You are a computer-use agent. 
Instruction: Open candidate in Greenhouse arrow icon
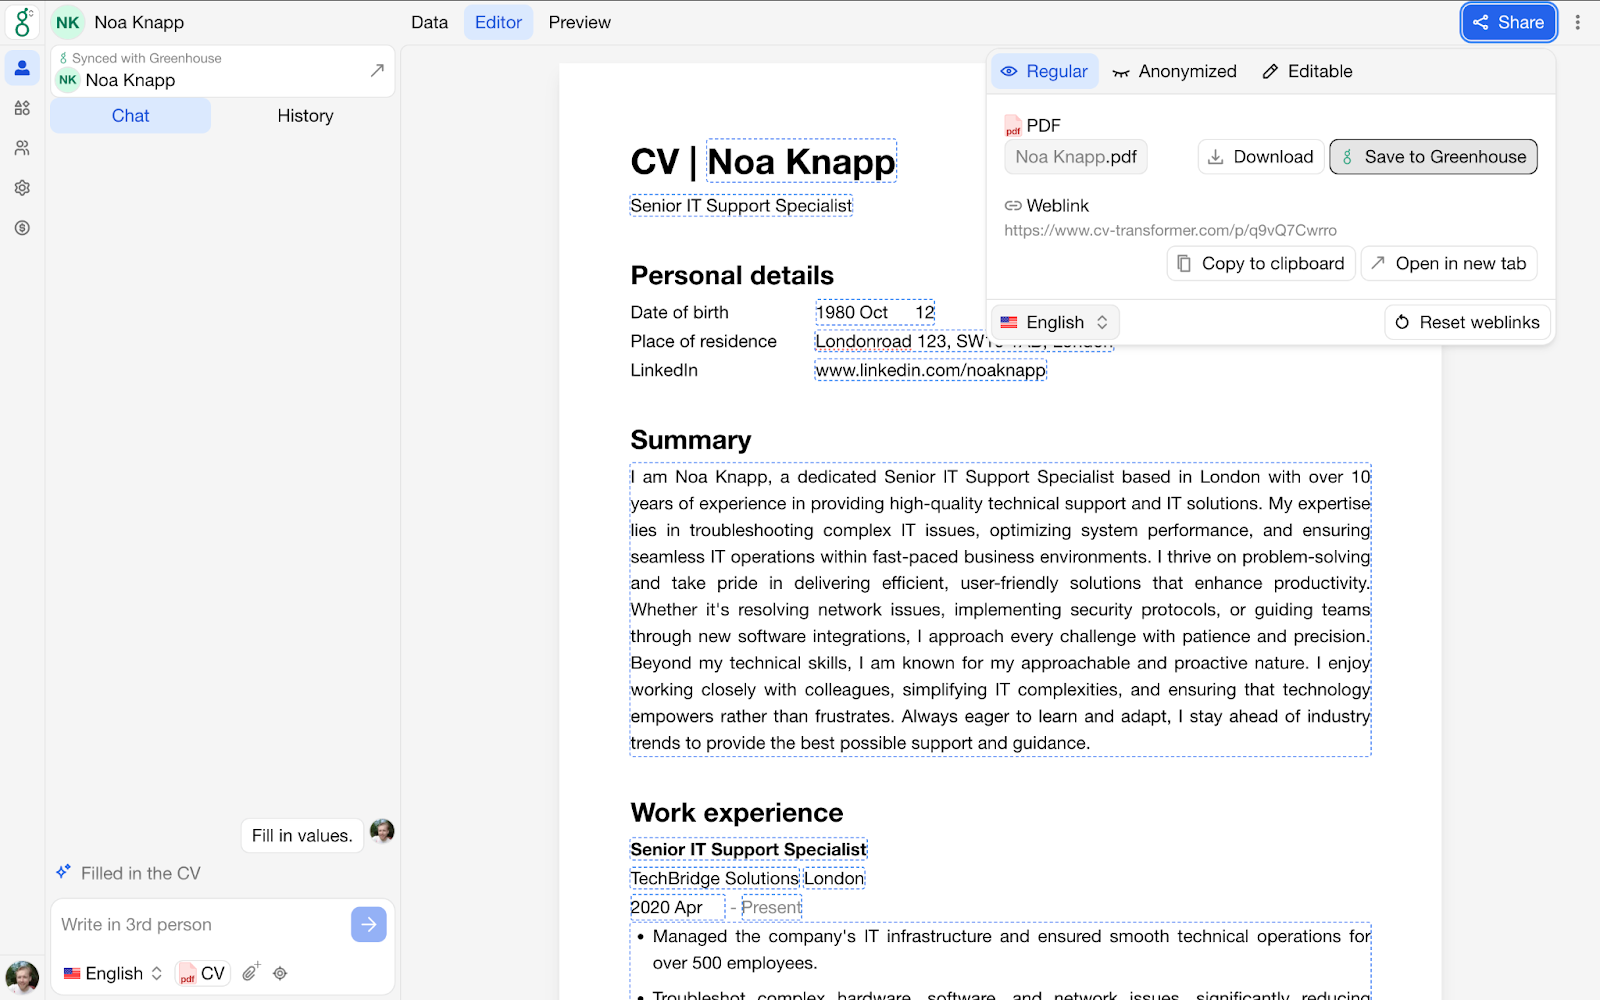tap(377, 70)
